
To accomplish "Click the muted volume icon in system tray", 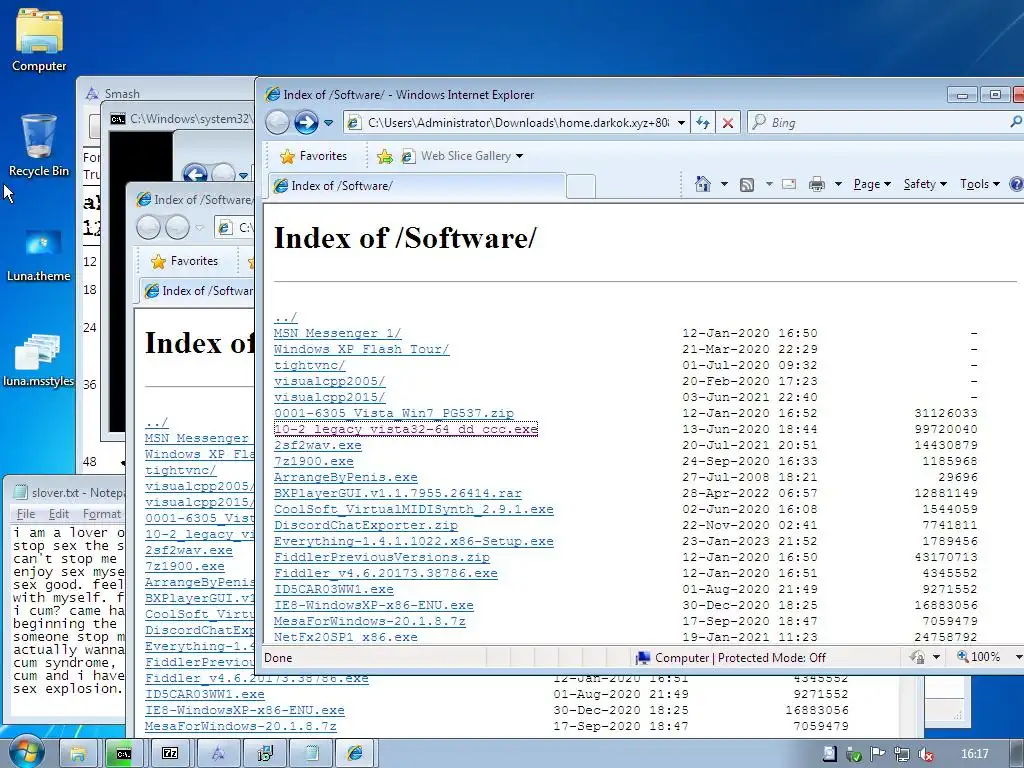I will tap(925, 754).
